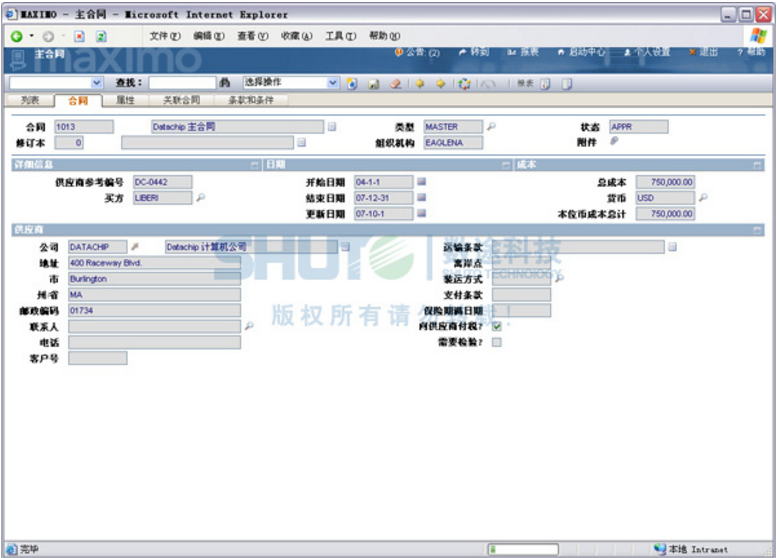Click the status bar loading progress bar

(523, 549)
